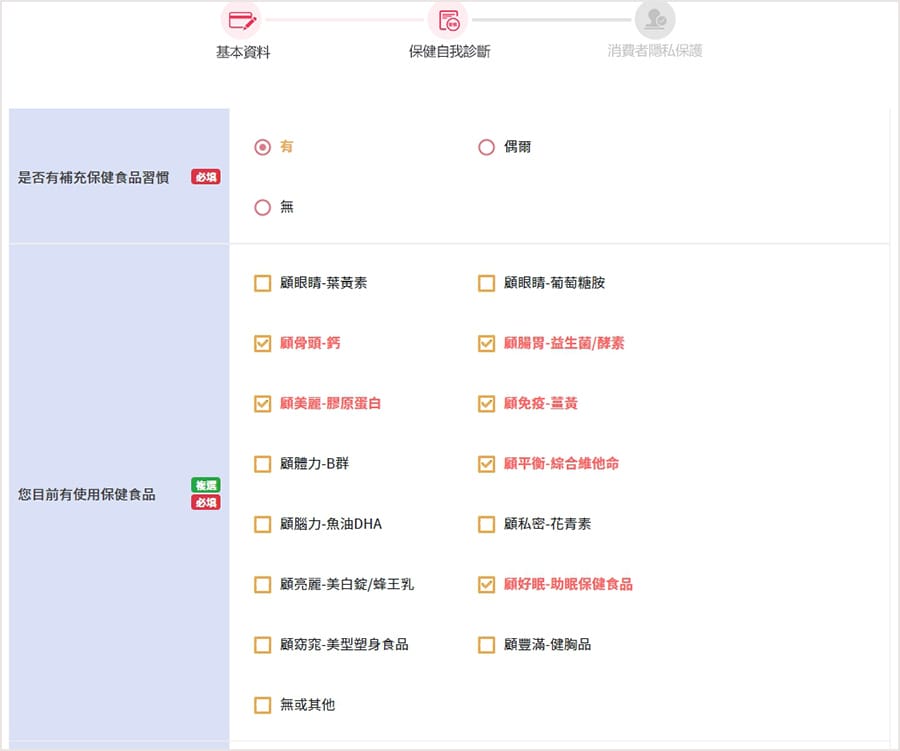Viewport: 900px width, 751px height.
Task: Click the 基本資料 step icon
Action: (x=242, y=20)
